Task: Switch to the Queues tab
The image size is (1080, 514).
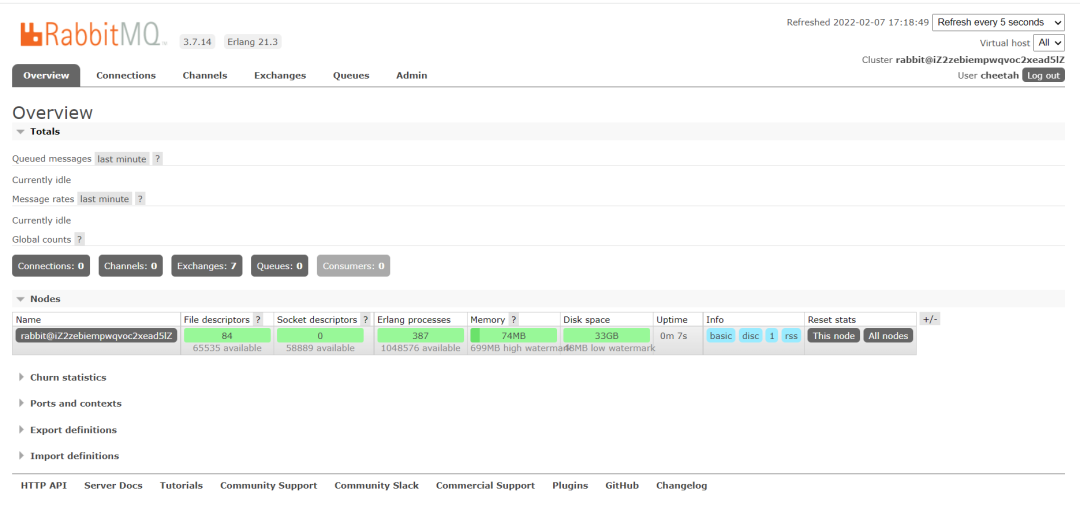Action: [x=351, y=75]
